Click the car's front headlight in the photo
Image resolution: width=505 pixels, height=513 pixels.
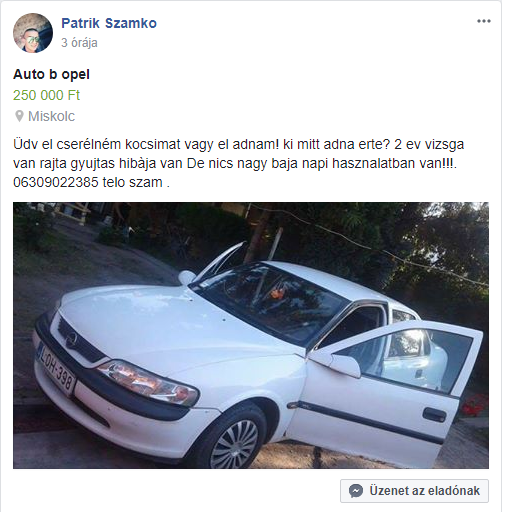click(148, 382)
